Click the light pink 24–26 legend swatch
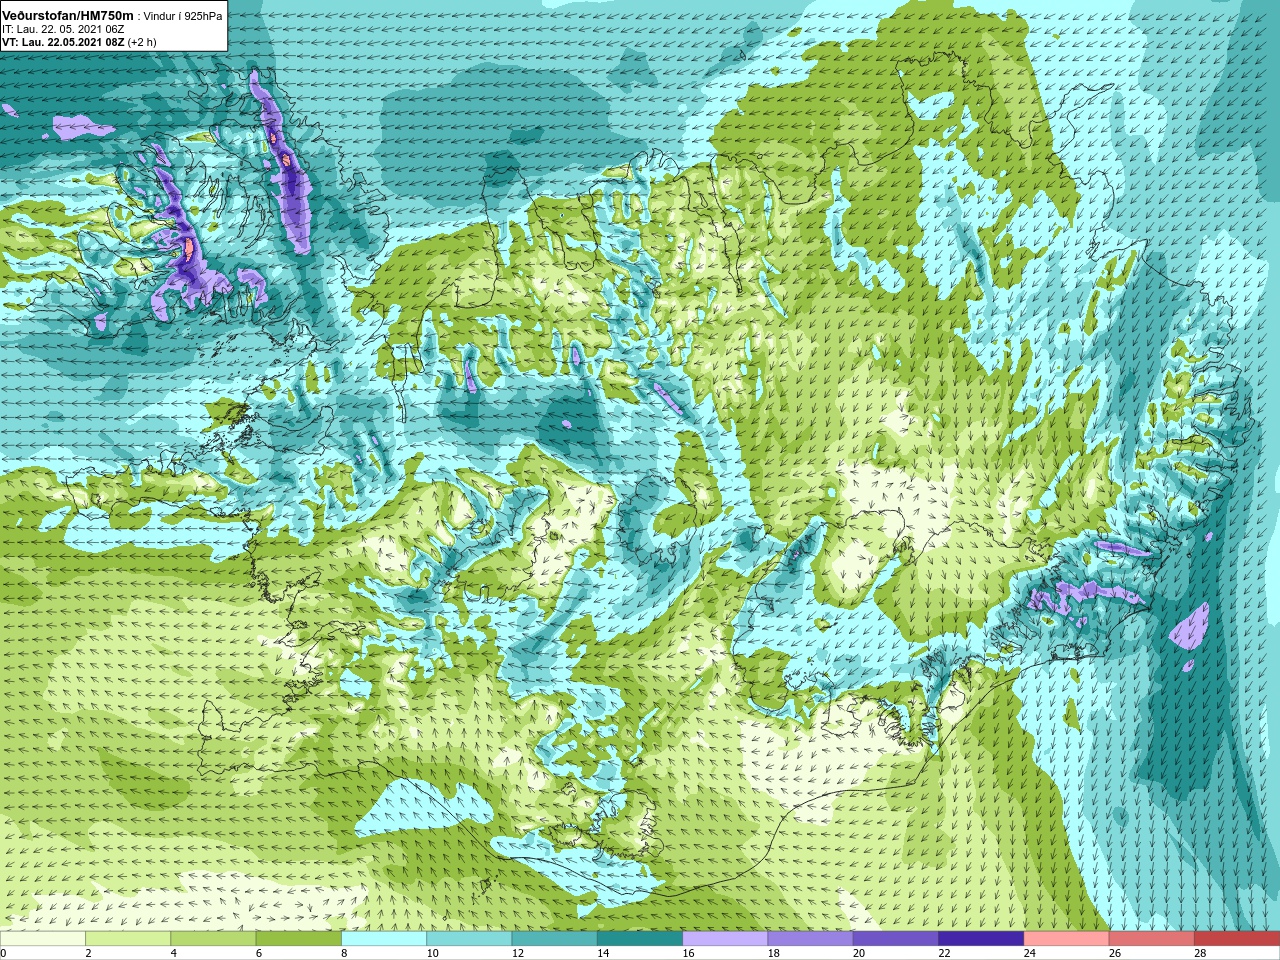Viewport: 1280px width, 960px height. click(1067, 939)
